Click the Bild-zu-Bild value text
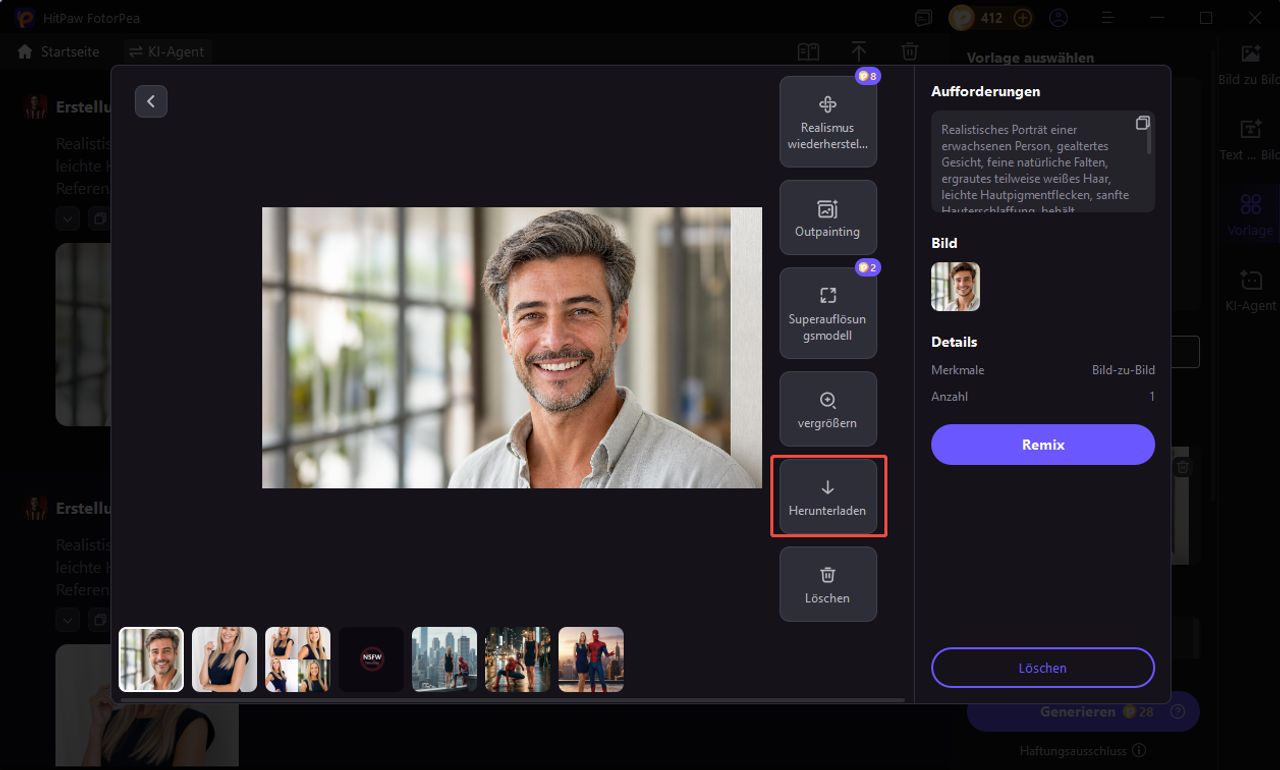The width and height of the screenshot is (1280, 770). (1123, 370)
